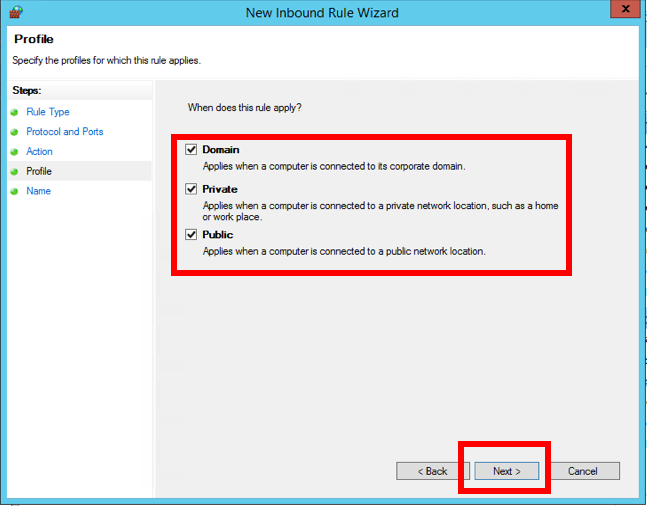Screen dimensions: 647x506
Task: Click the green bullet beside Name step
Action: pos(15,191)
